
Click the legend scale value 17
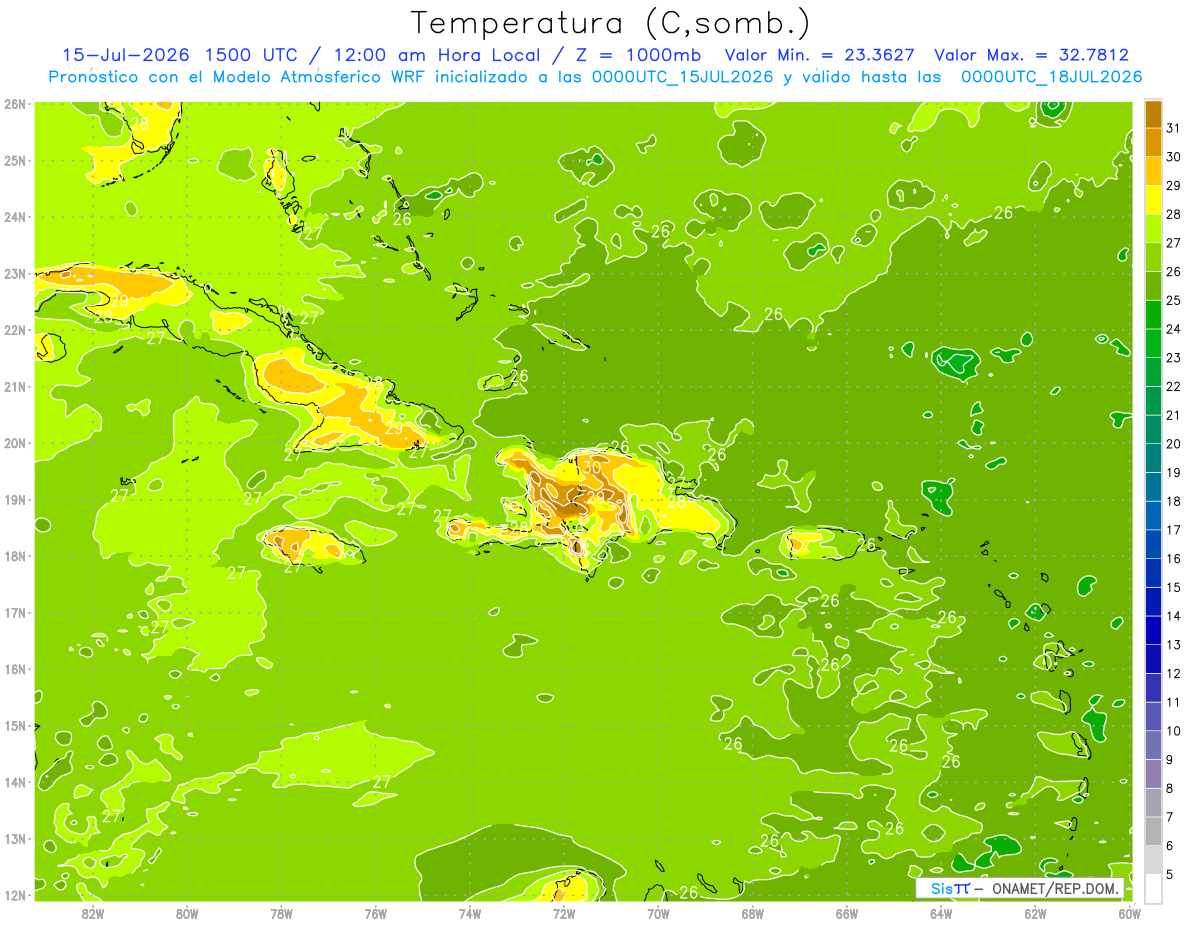tap(1173, 529)
